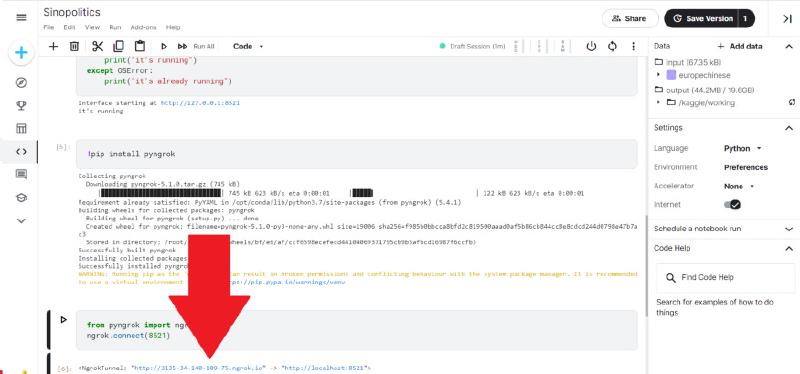Open the compass Home icon in sidebar
The width and height of the screenshot is (800, 374).
[21, 83]
